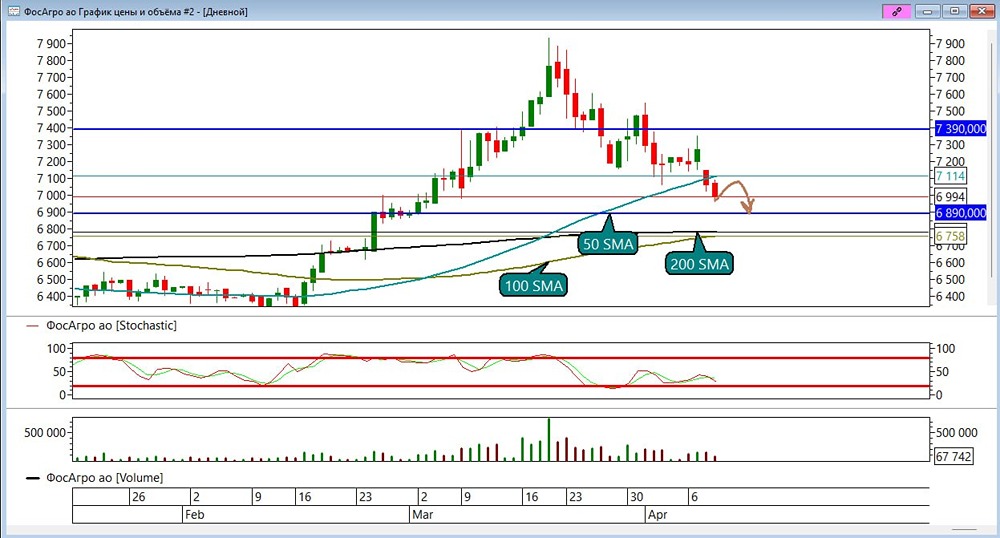Click the tallest green volume bar
Image resolution: width=1000 pixels, height=538 pixels.
(x=548, y=440)
